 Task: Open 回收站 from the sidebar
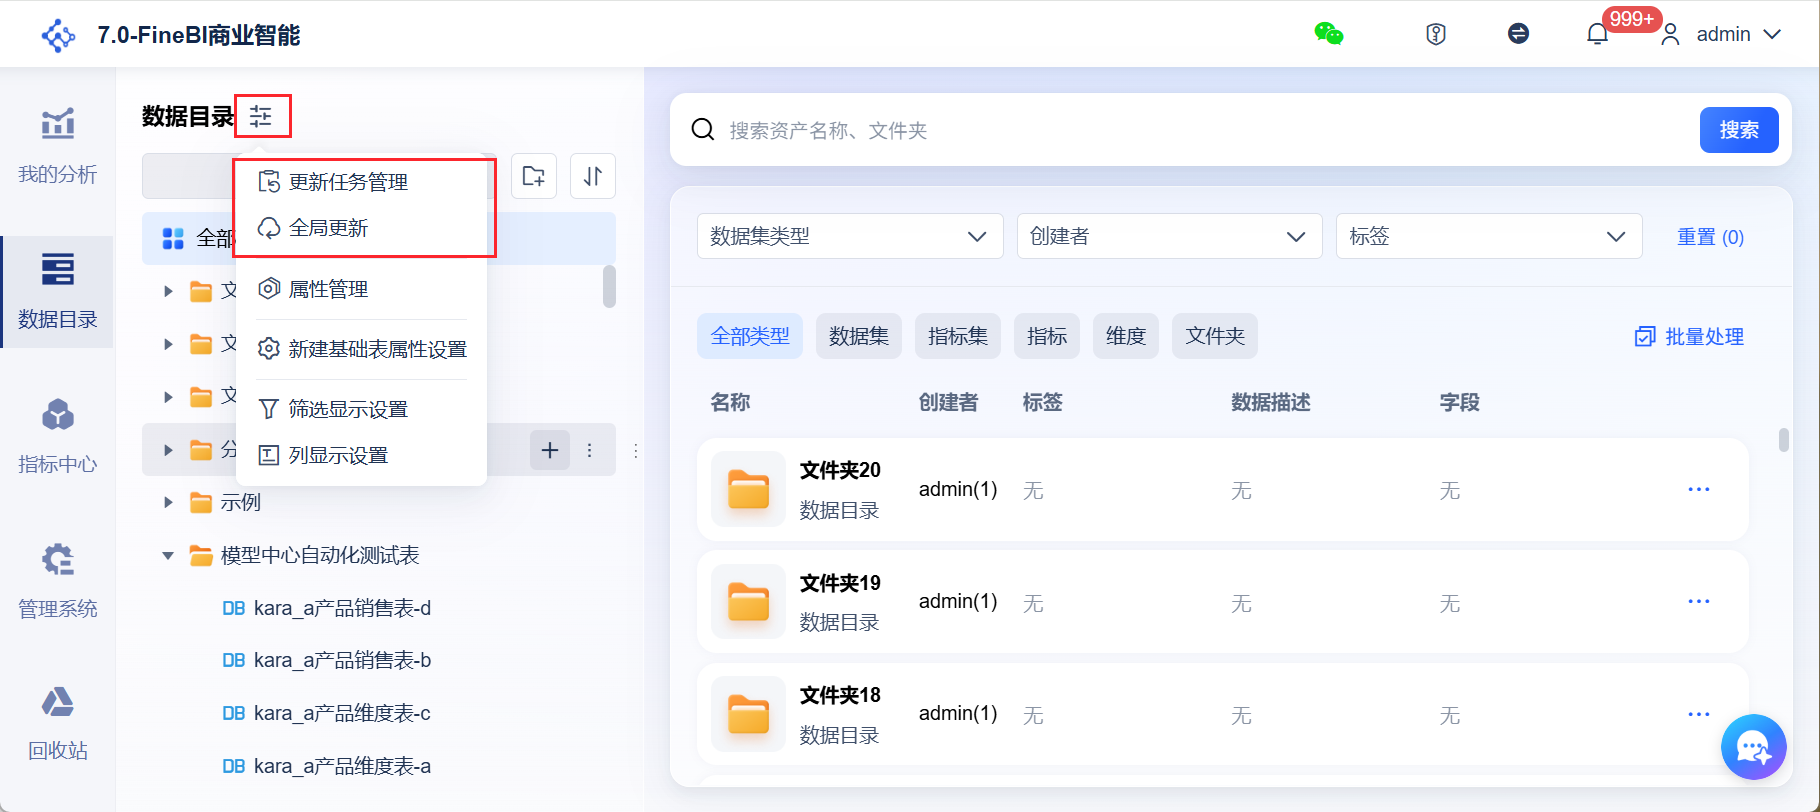[58, 723]
